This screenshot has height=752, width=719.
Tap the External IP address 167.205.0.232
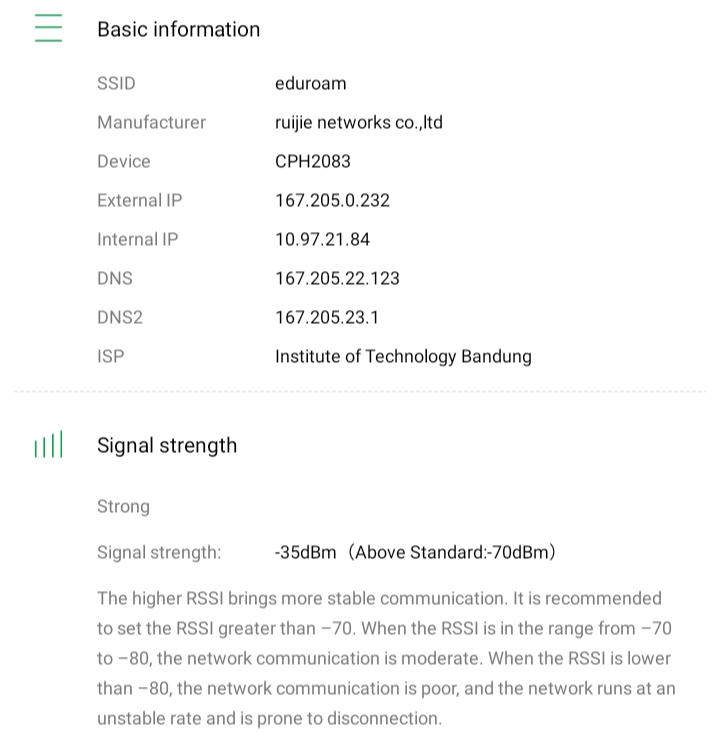tap(332, 200)
